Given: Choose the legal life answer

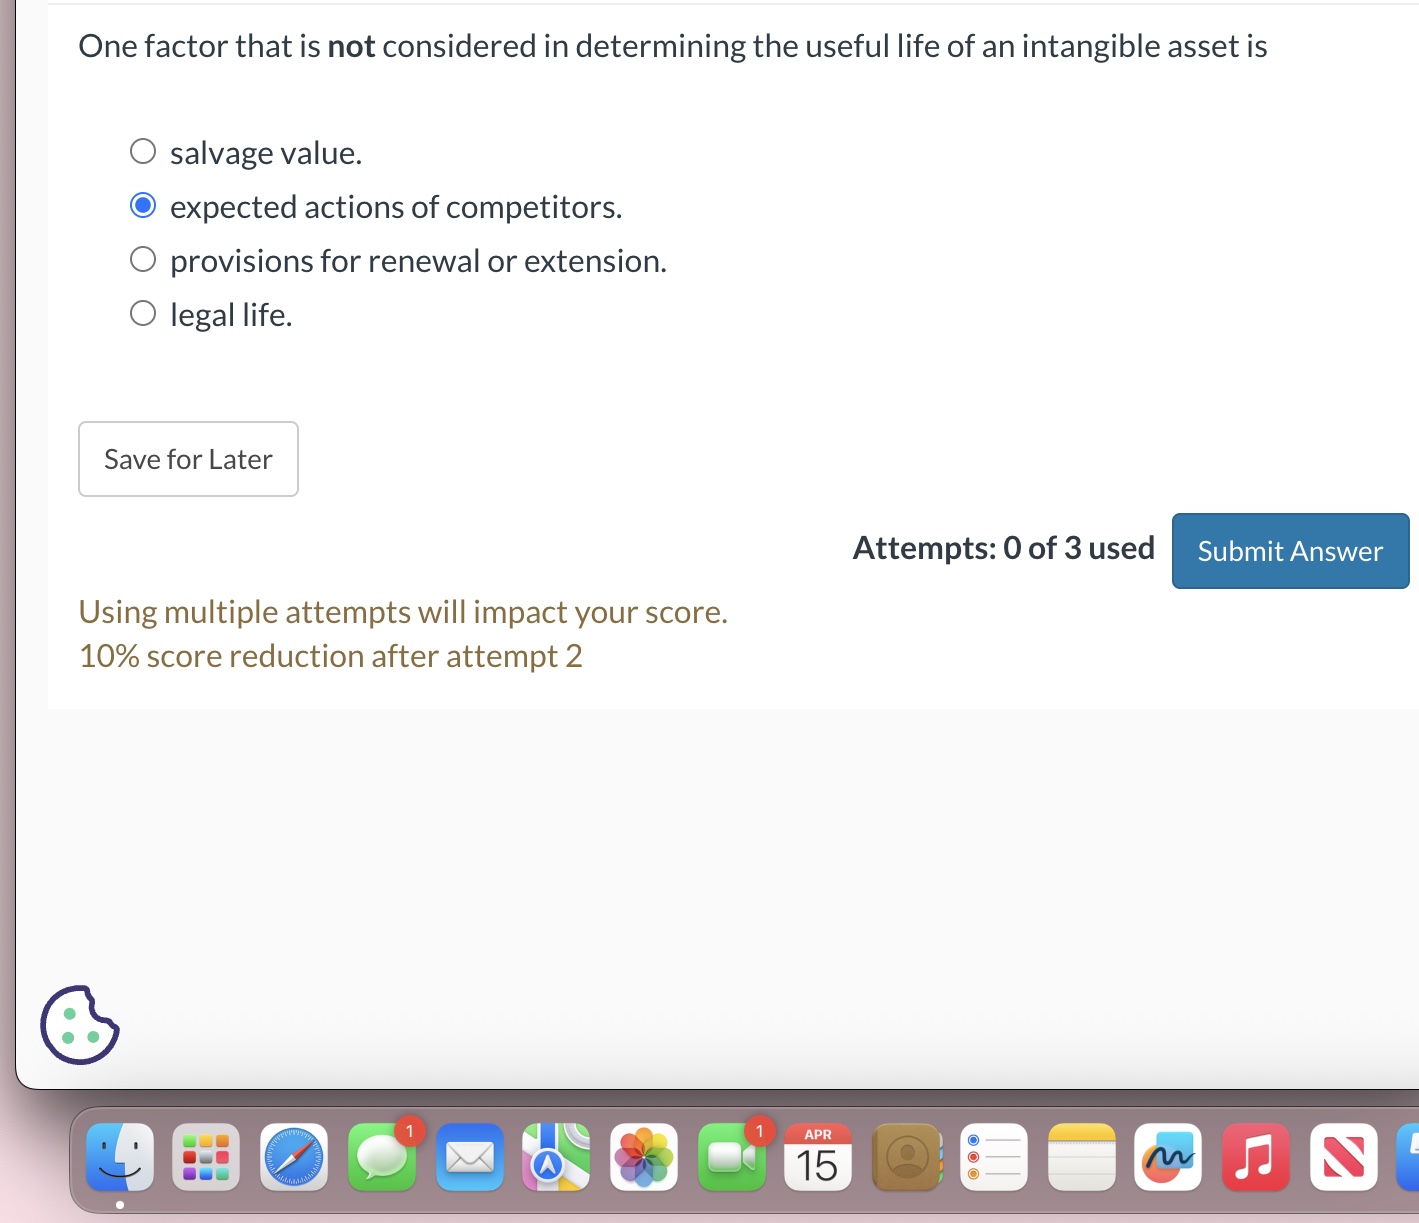Looking at the screenshot, I should (143, 312).
